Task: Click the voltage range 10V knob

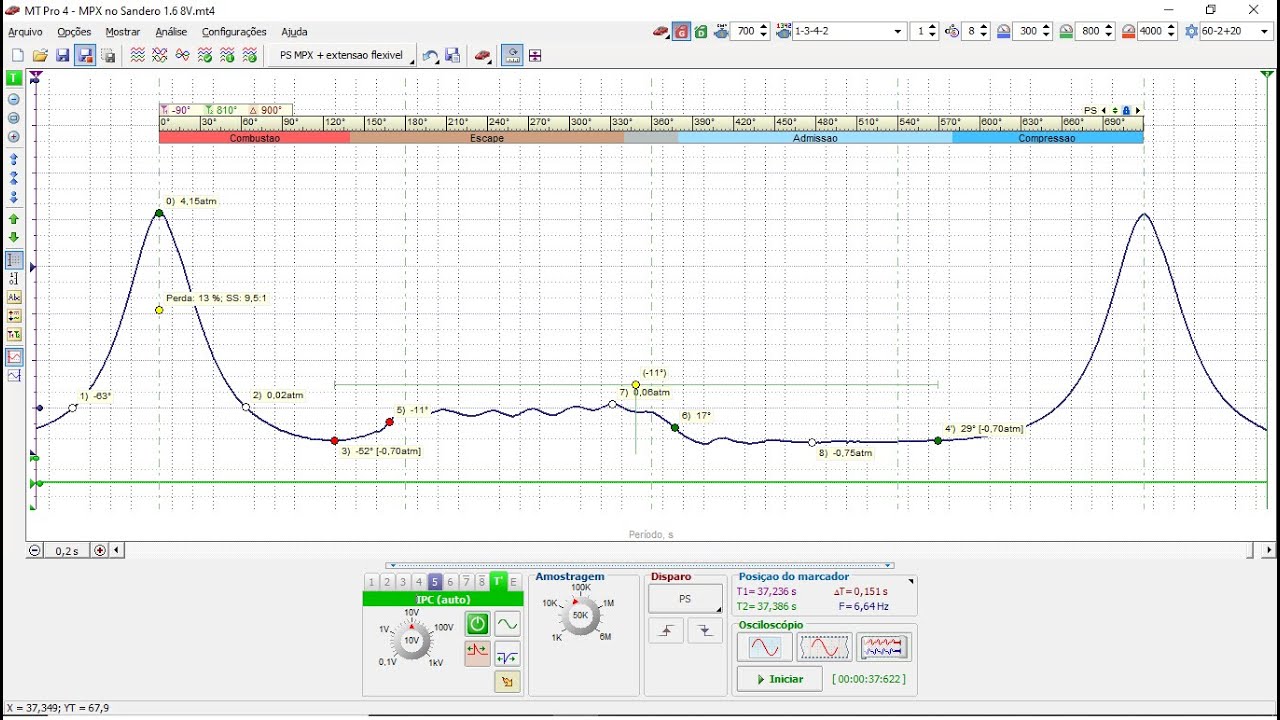Action: pos(411,640)
